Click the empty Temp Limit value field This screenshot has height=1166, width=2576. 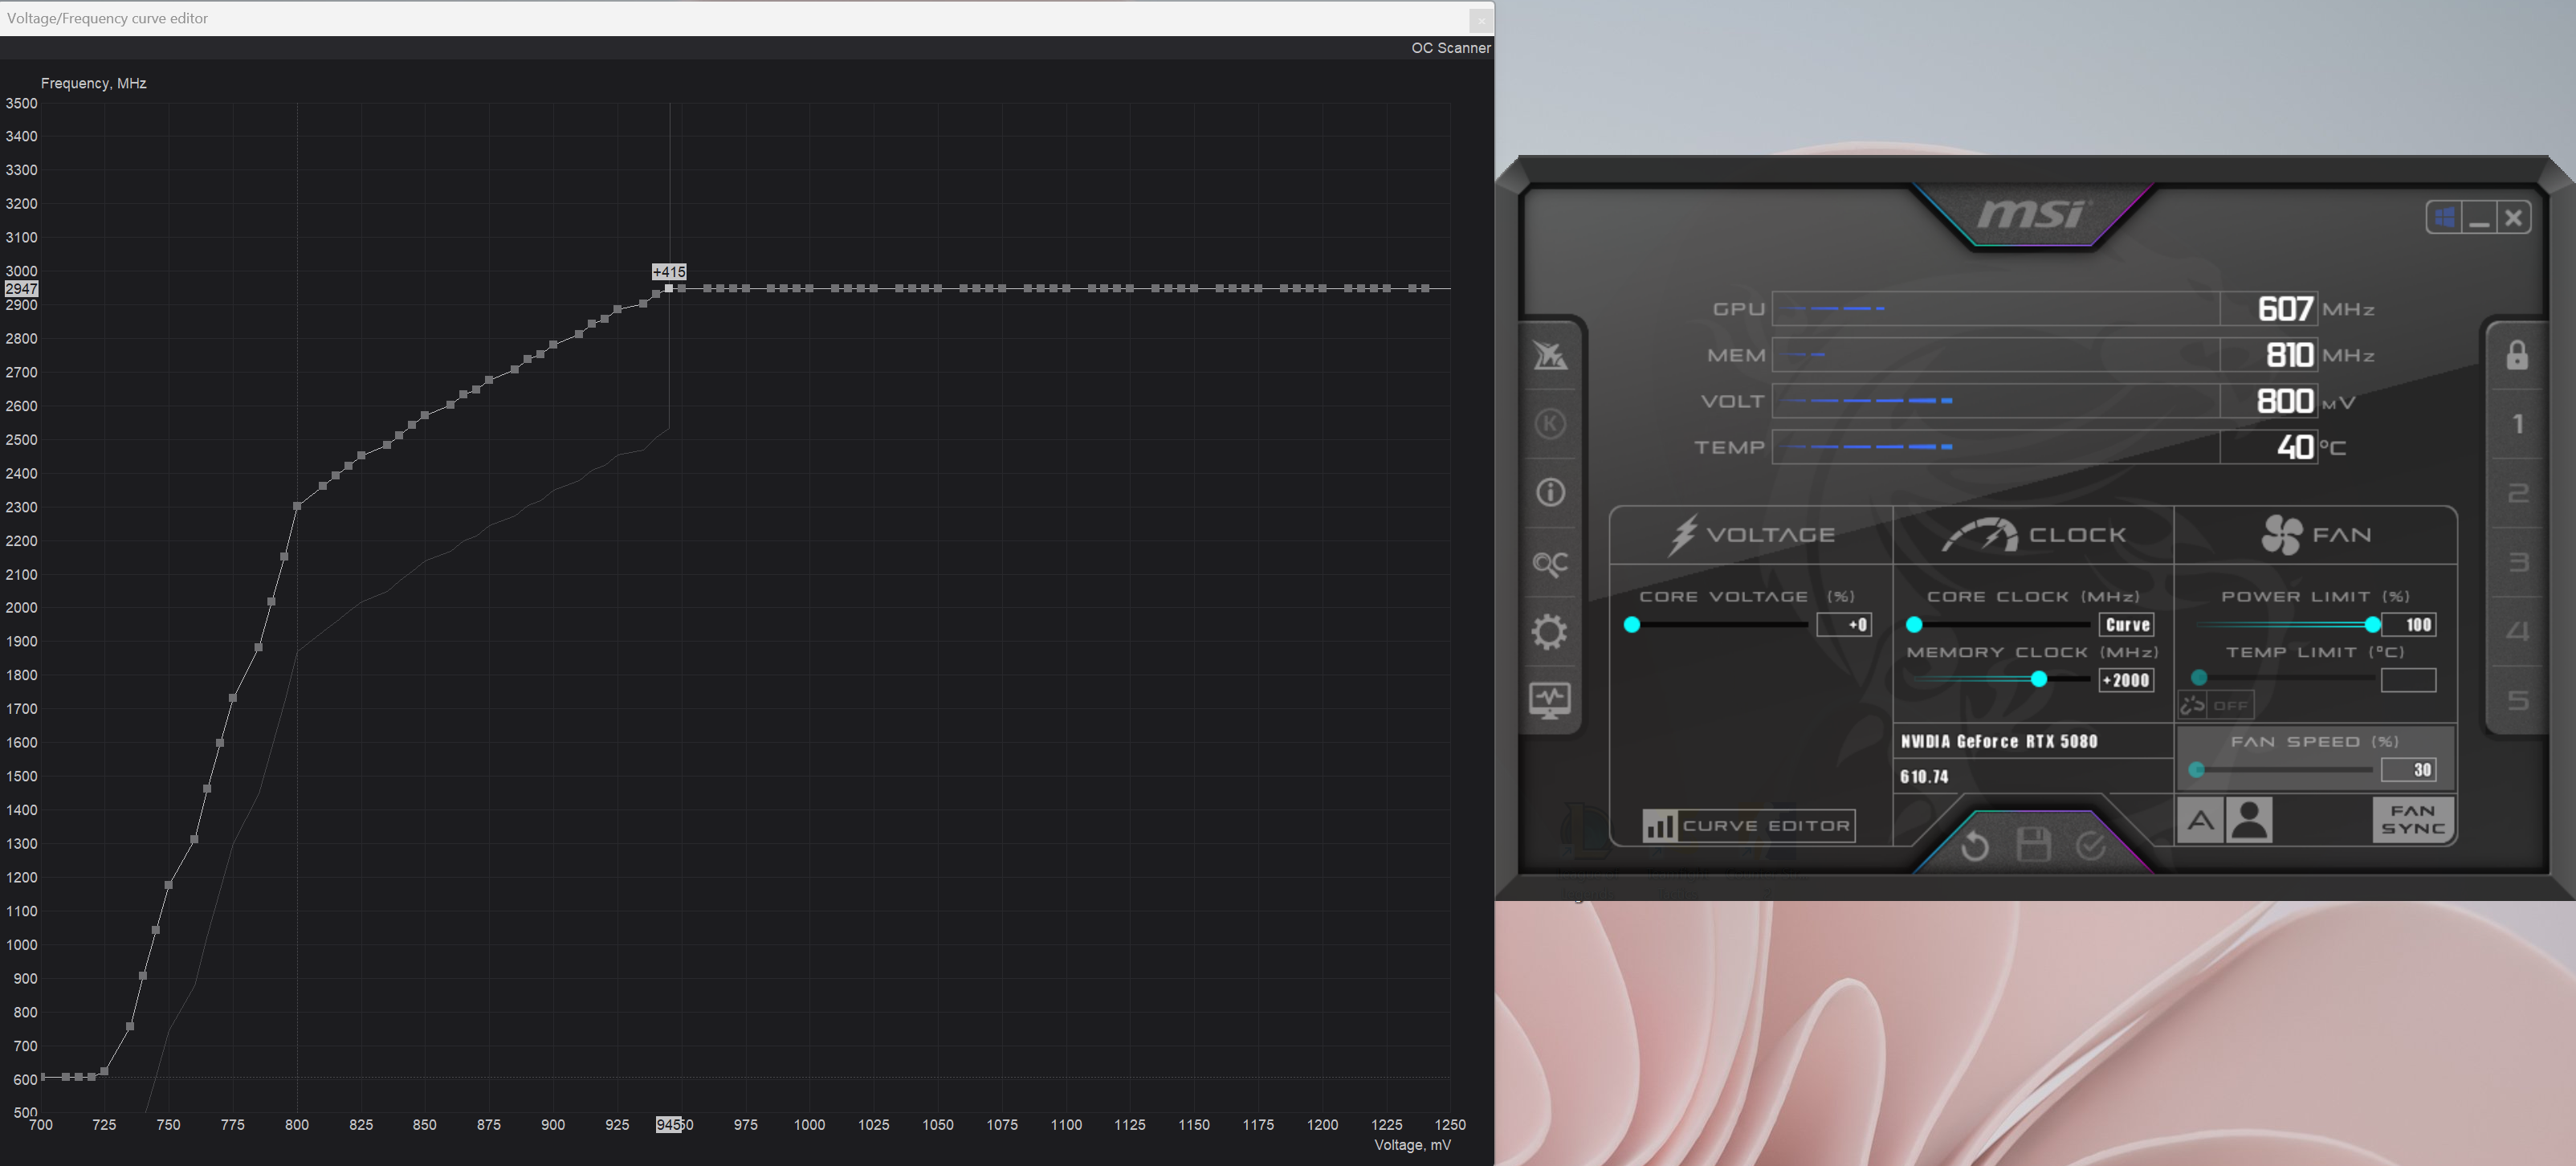(2409, 680)
